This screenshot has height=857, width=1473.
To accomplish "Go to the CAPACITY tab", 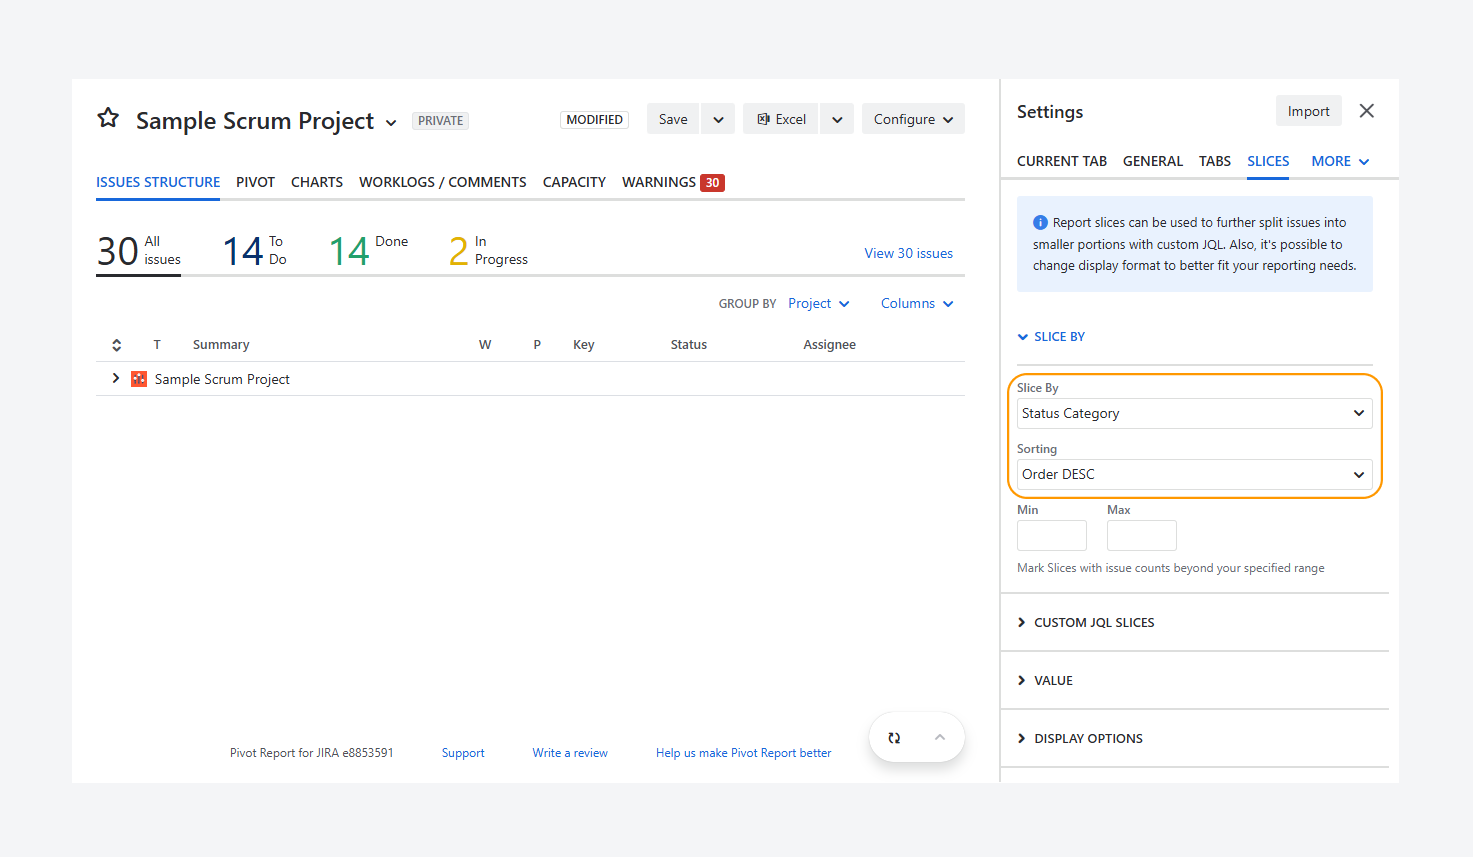I will 574,182.
